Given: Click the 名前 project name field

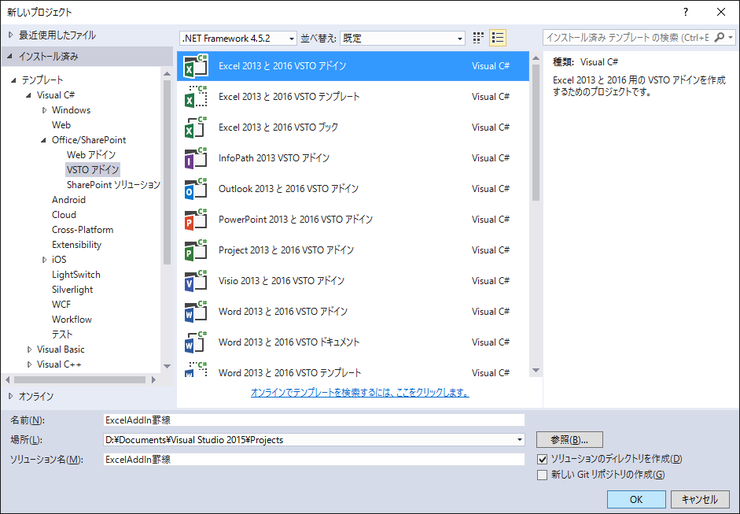Looking at the screenshot, I should [x=314, y=420].
